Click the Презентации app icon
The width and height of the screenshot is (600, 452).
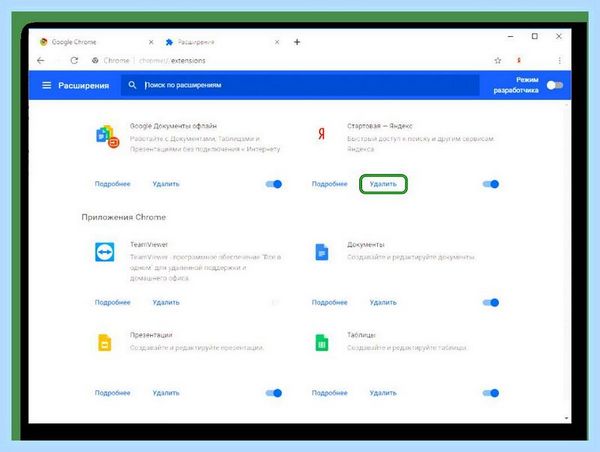click(x=104, y=343)
